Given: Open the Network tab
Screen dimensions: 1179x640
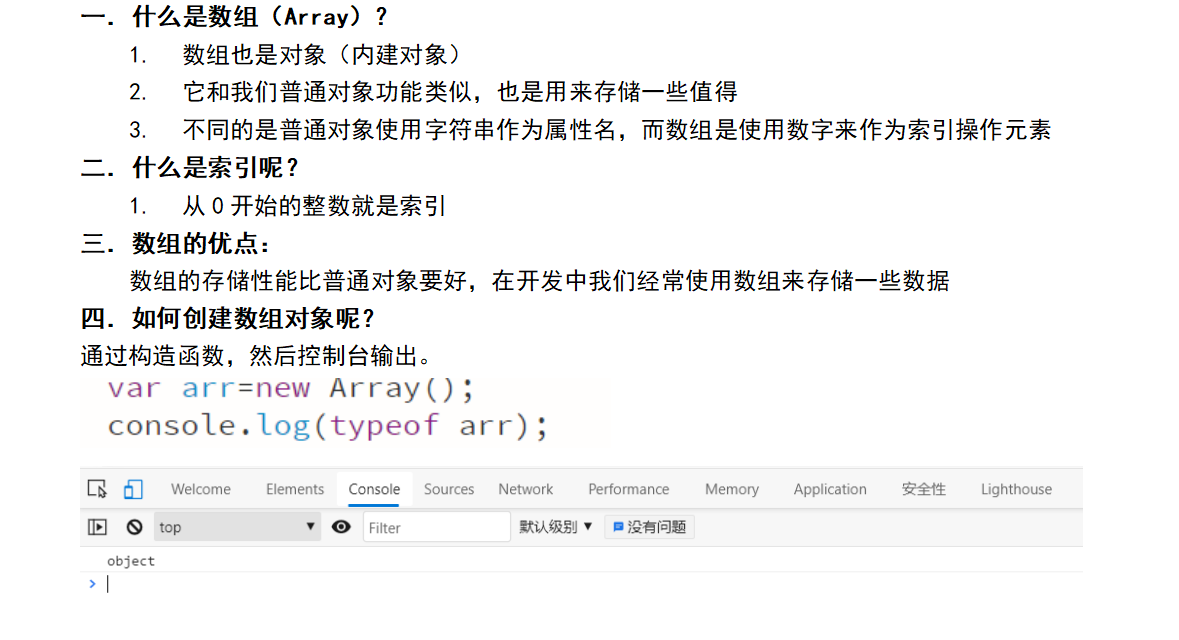Looking at the screenshot, I should pos(525,489).
